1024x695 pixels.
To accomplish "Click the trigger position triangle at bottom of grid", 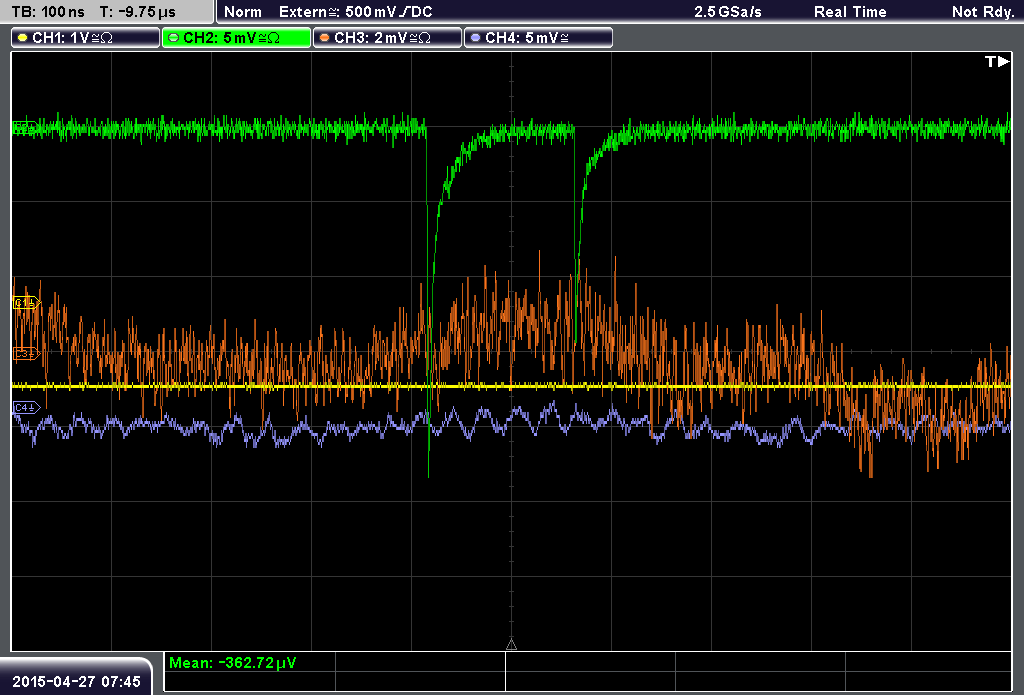I will (511, 645).
